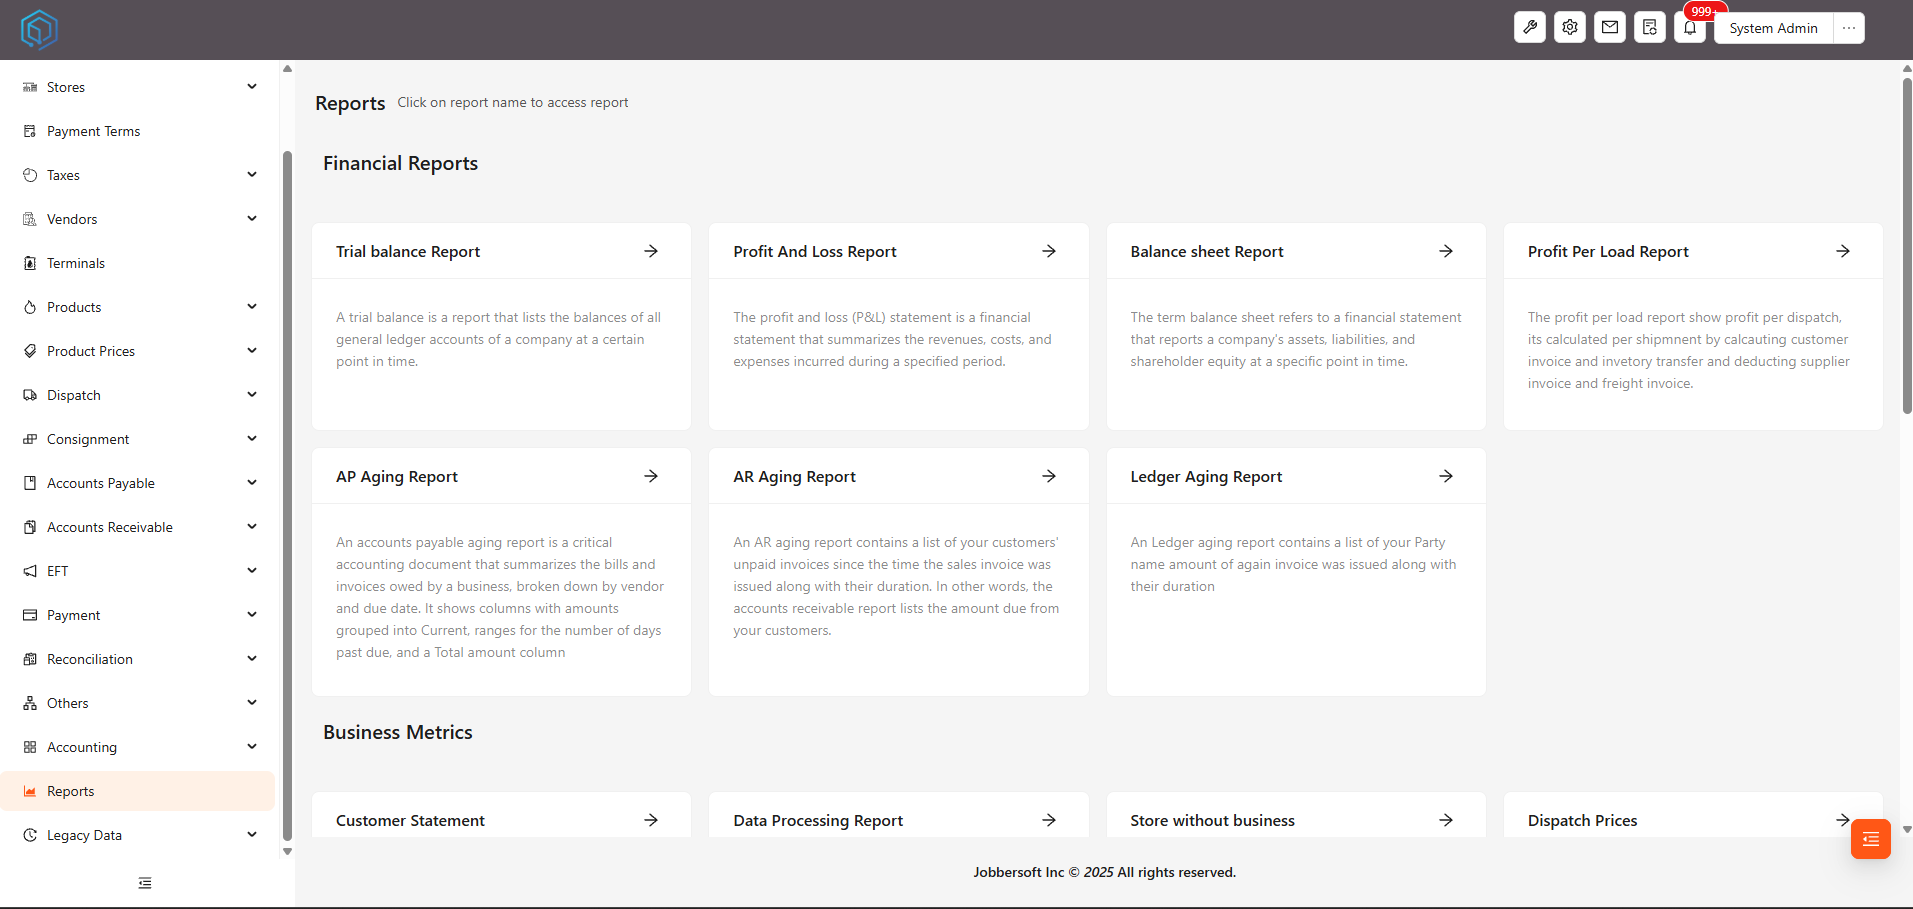Open the EFT sidebar menu
This screenshot has height=909, width=1913.
138,571
